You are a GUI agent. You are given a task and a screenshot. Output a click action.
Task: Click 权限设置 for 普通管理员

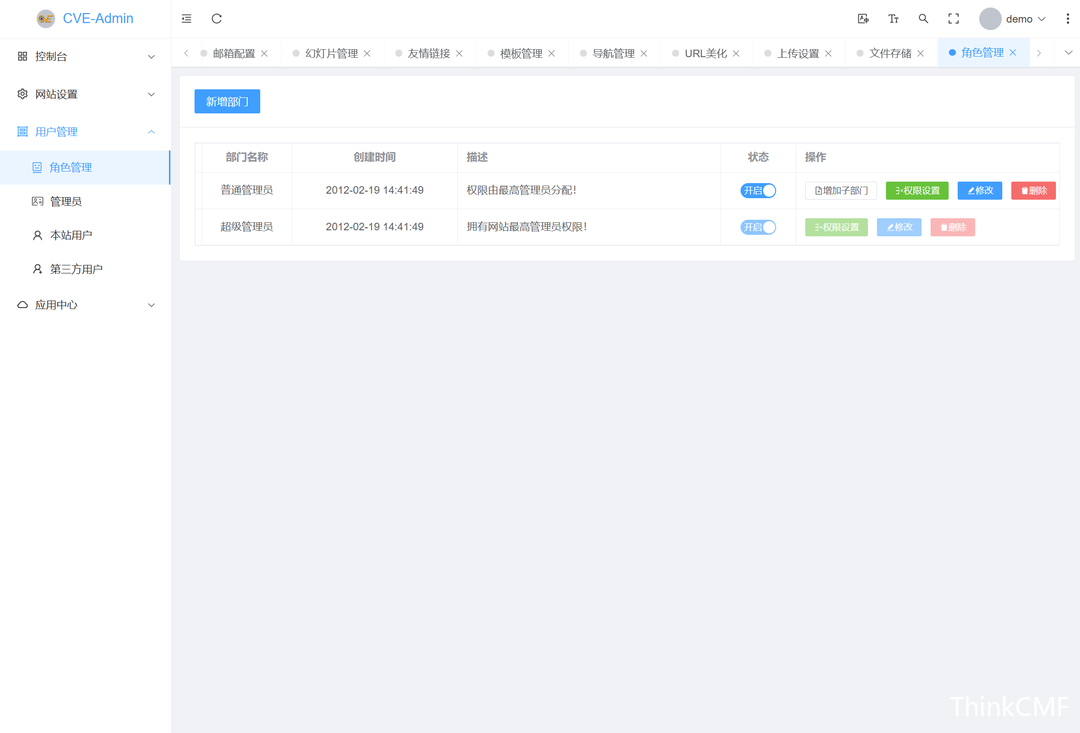[917, 191]
